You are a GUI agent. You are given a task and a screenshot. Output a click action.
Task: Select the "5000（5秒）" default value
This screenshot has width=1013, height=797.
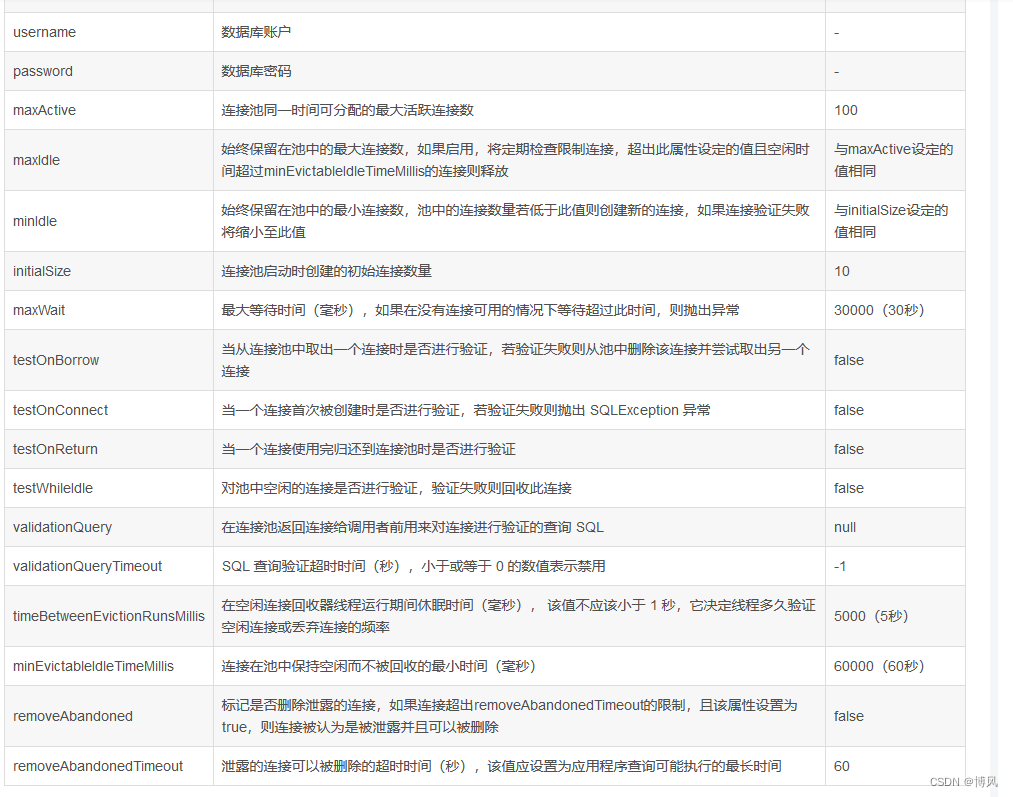[872, 616]
